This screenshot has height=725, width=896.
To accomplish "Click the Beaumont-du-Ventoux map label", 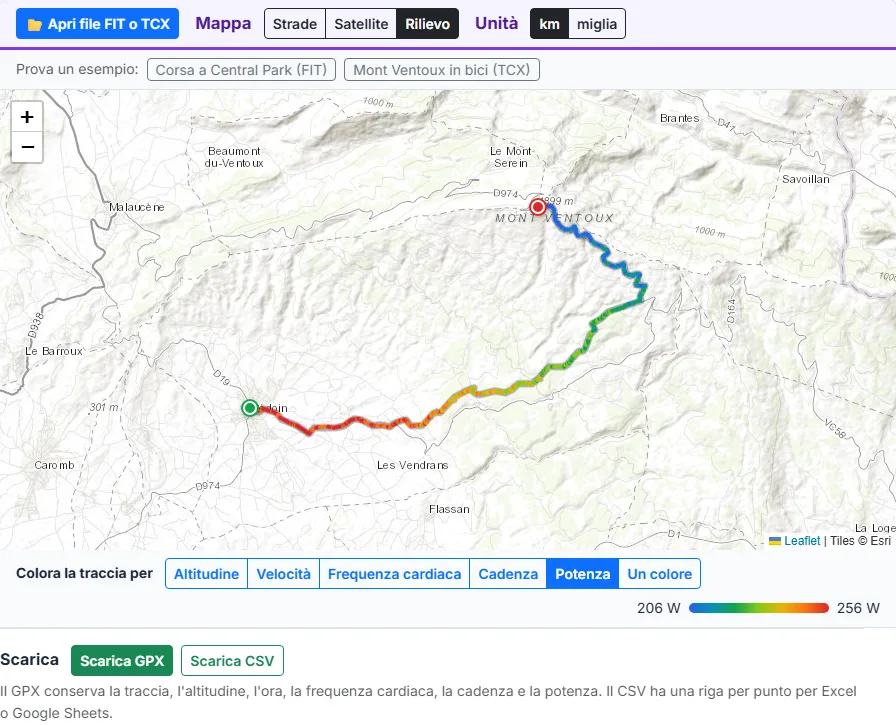I will point(234,157).
